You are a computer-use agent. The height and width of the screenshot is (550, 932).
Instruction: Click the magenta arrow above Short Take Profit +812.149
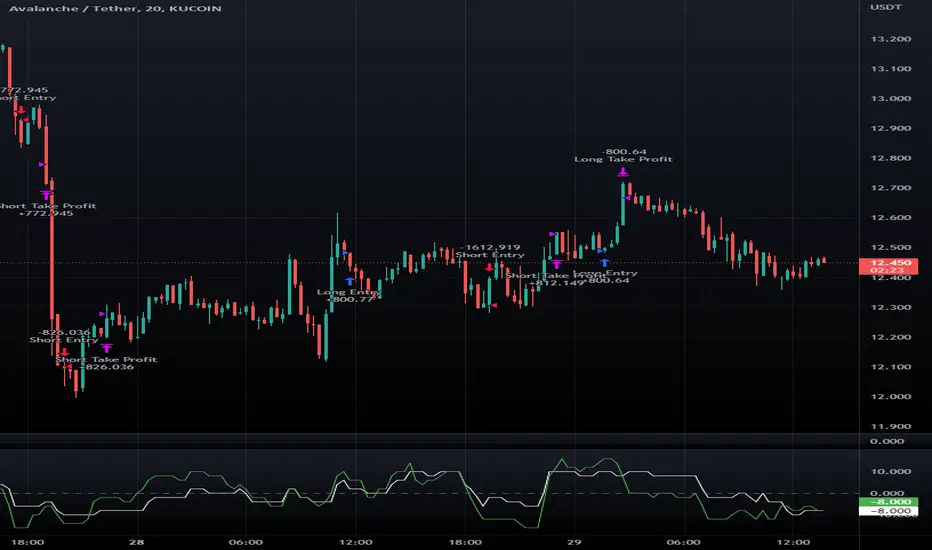pos(556,263)
